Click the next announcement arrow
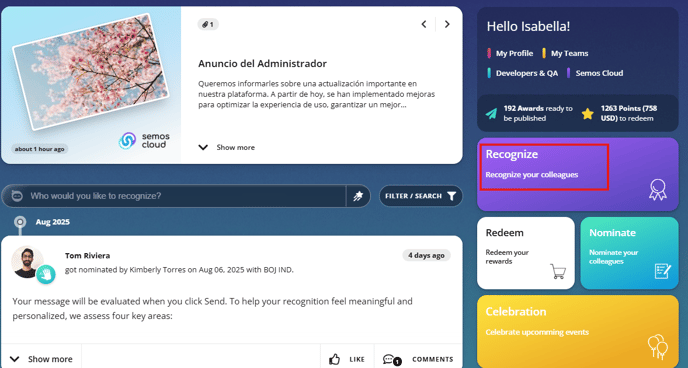Viewport: 688px width, 368px height. [447, 24]
